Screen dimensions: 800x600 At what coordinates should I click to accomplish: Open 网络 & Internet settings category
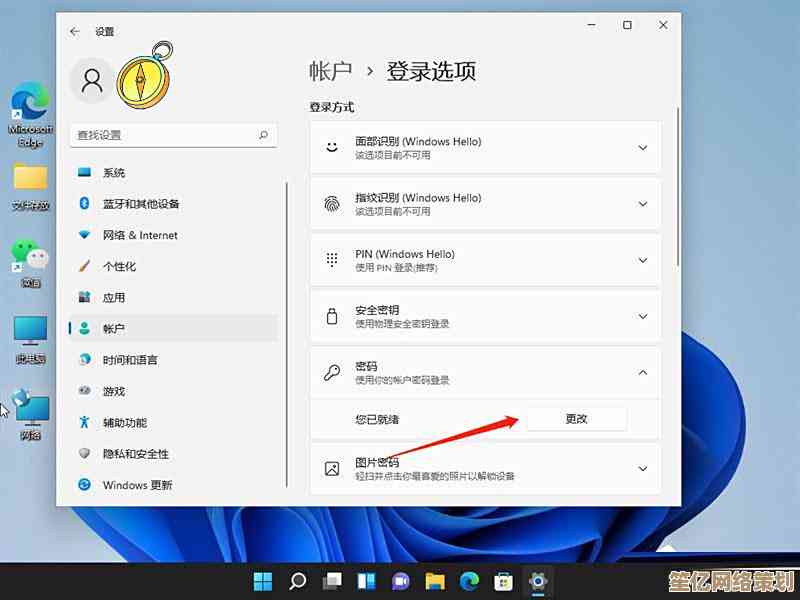click(140, 235)
